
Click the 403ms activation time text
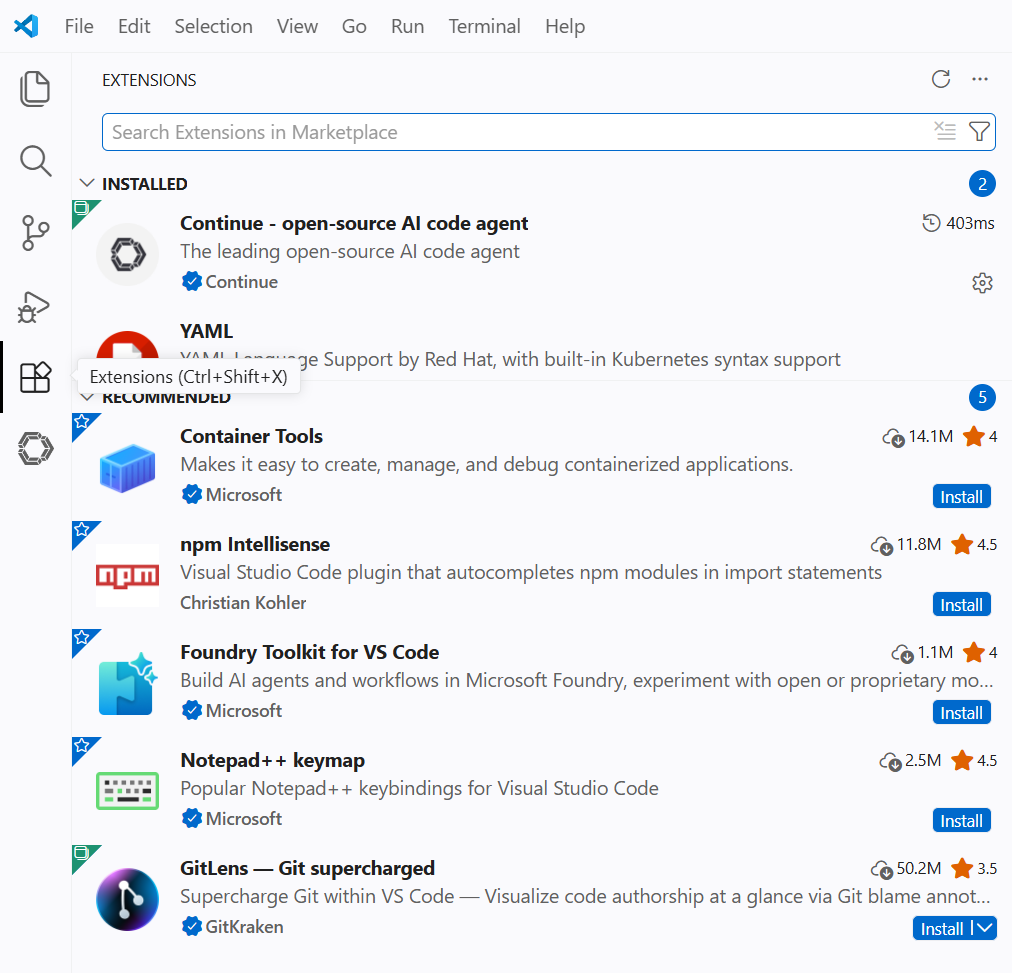(x=970, y=223)
